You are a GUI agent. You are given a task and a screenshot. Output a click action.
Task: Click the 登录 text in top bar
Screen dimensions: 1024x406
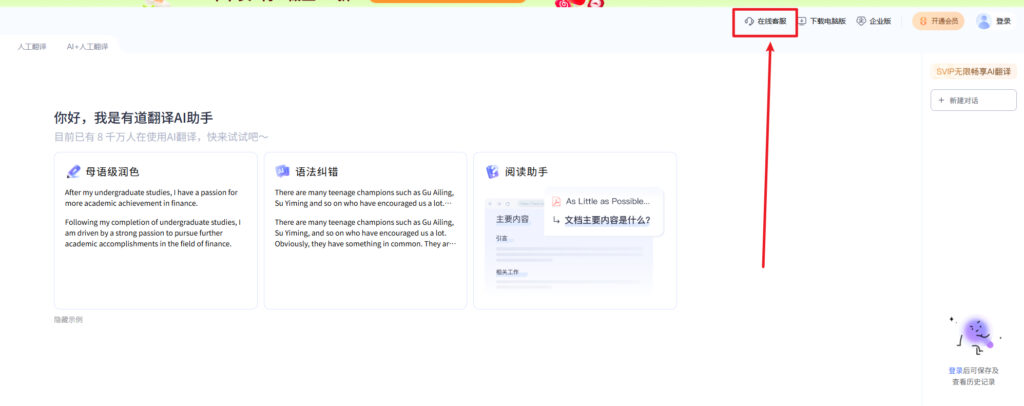(1003, 21)
